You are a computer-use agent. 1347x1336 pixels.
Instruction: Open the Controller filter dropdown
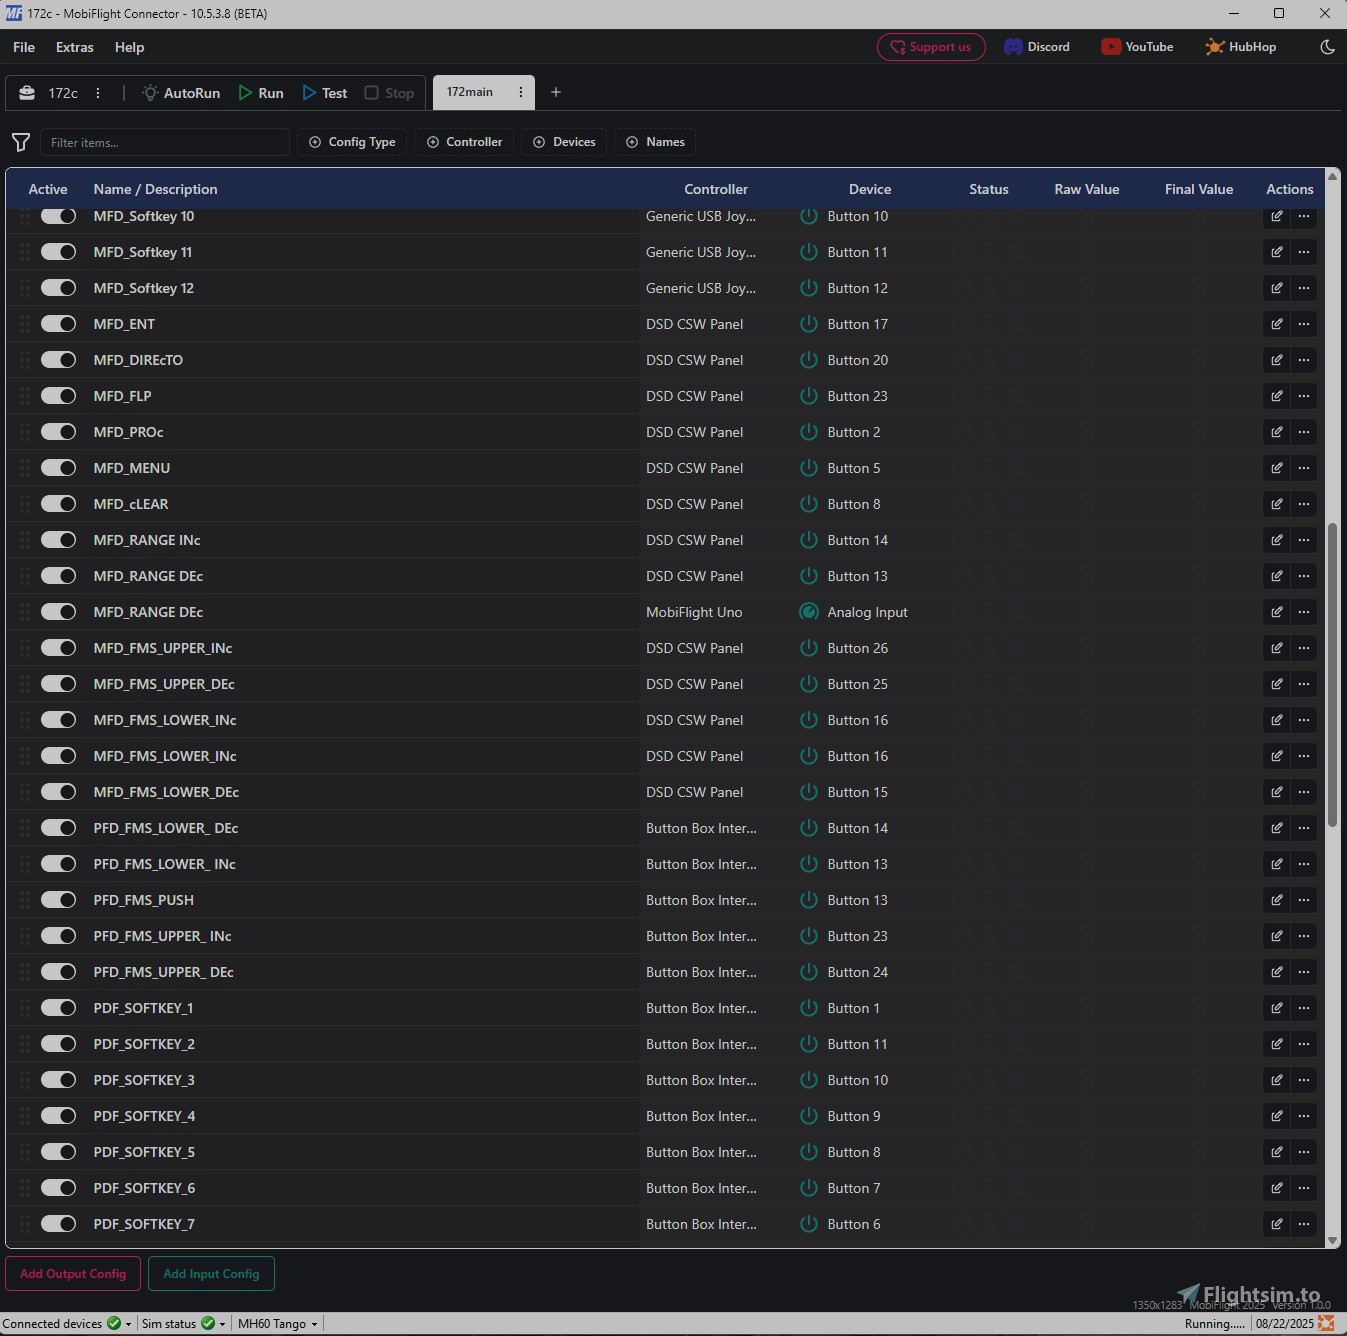465,142
